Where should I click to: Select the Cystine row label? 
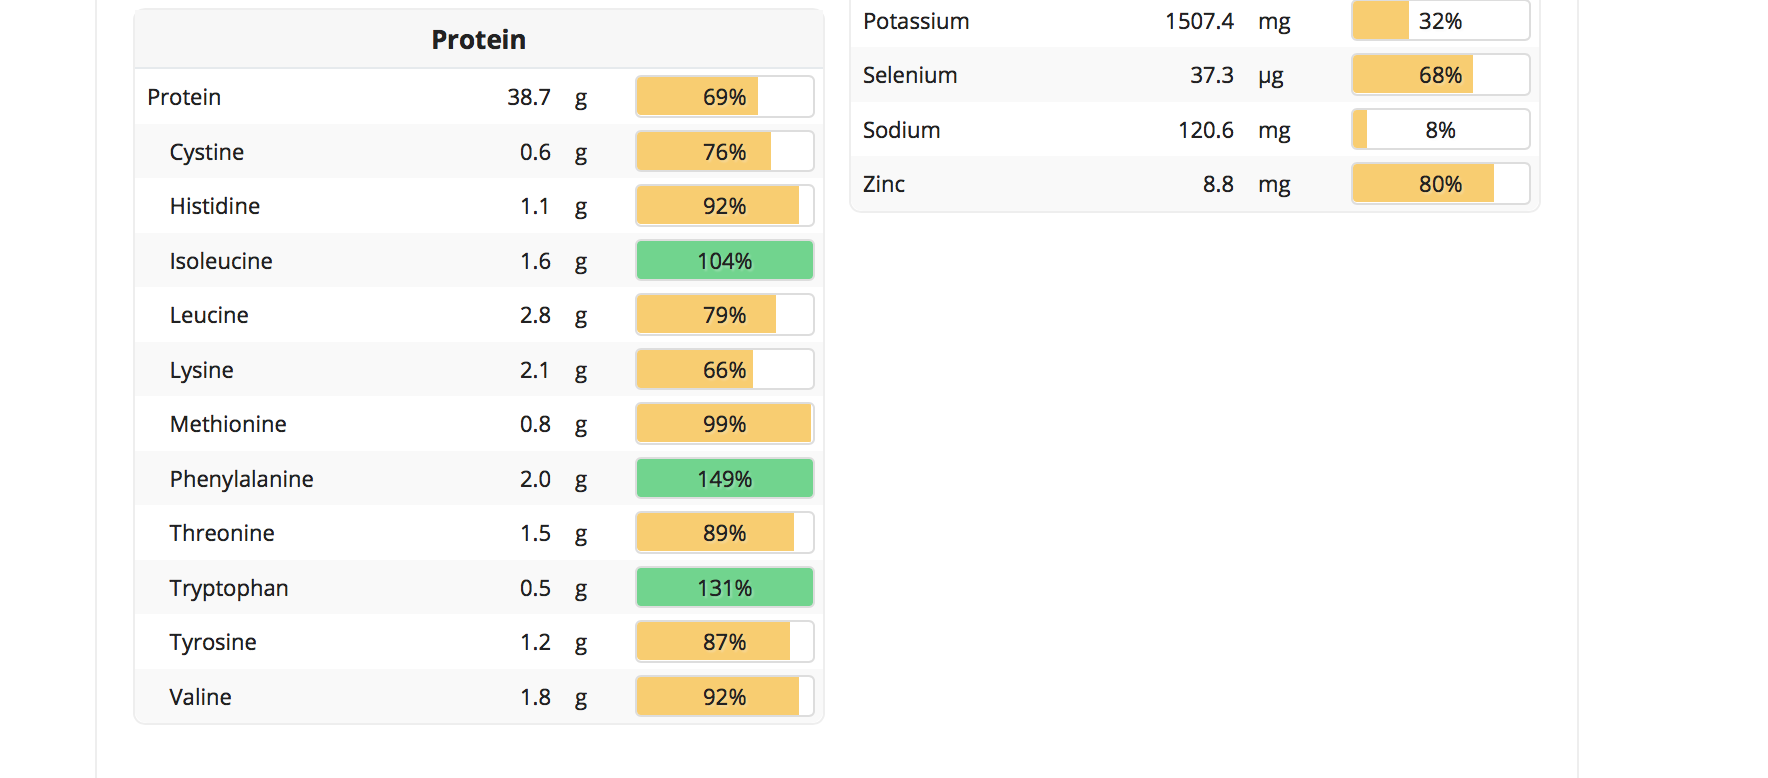click(207, 152)
